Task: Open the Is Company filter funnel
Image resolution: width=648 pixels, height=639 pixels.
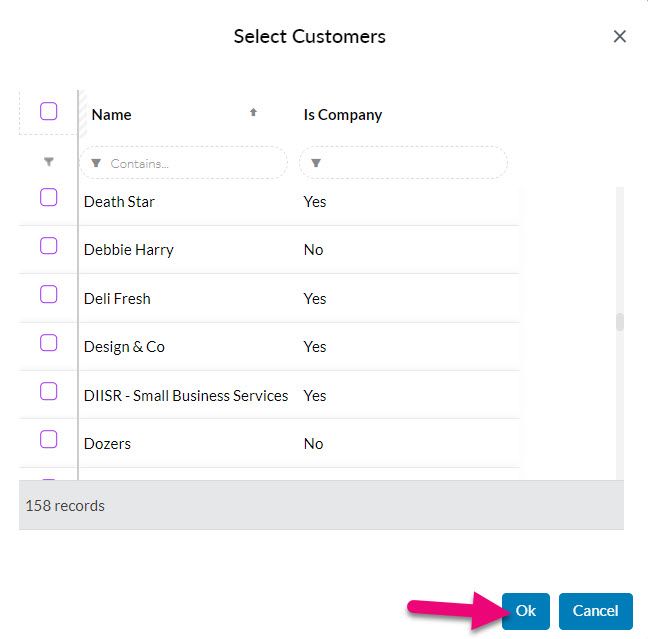Action: click(316, 163)
